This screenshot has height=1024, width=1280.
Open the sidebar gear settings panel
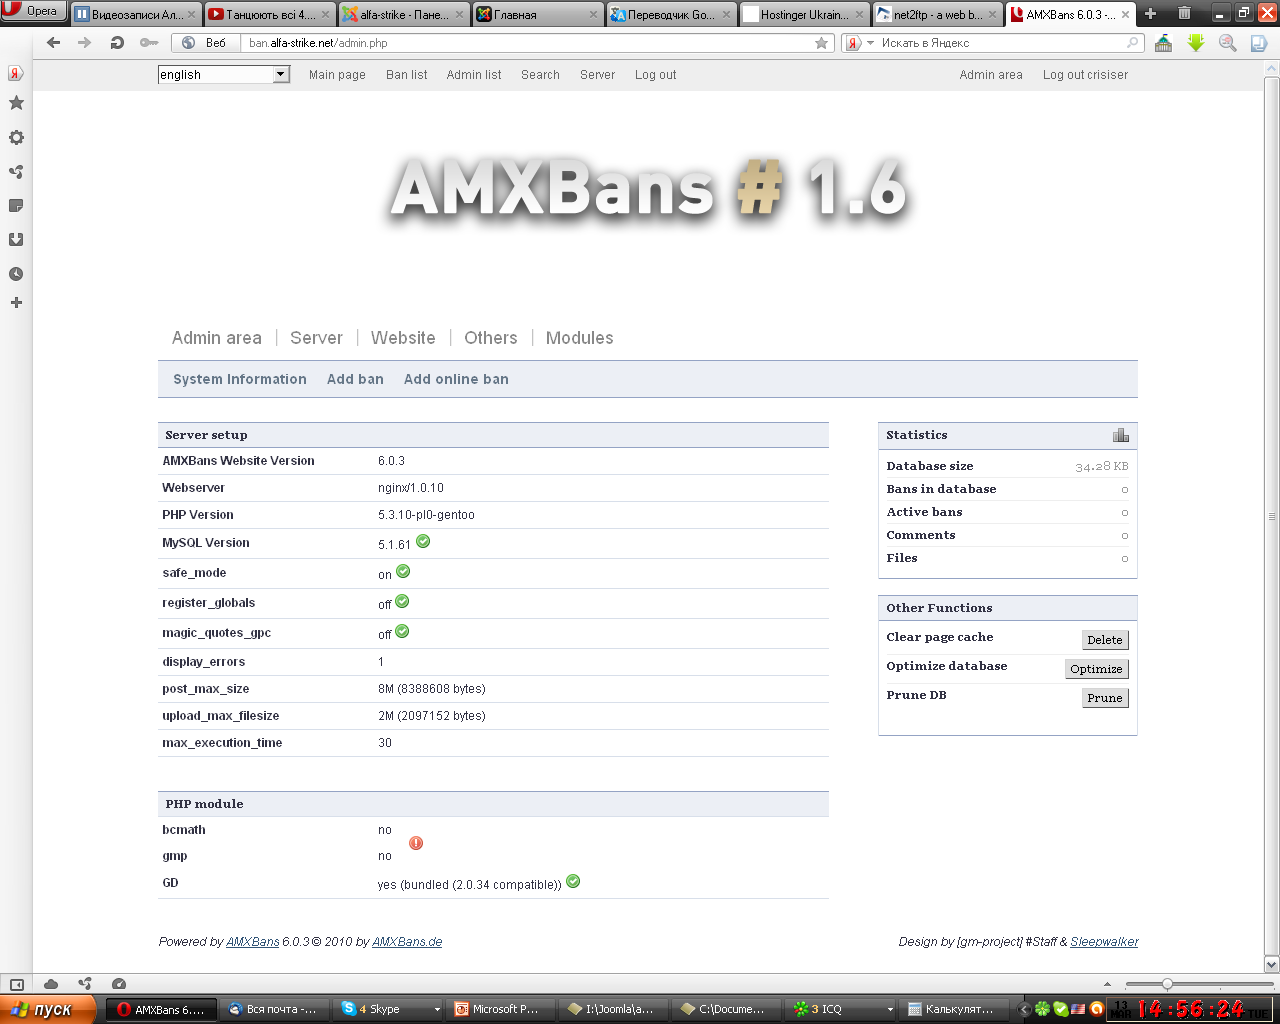[x=16, y=137]
